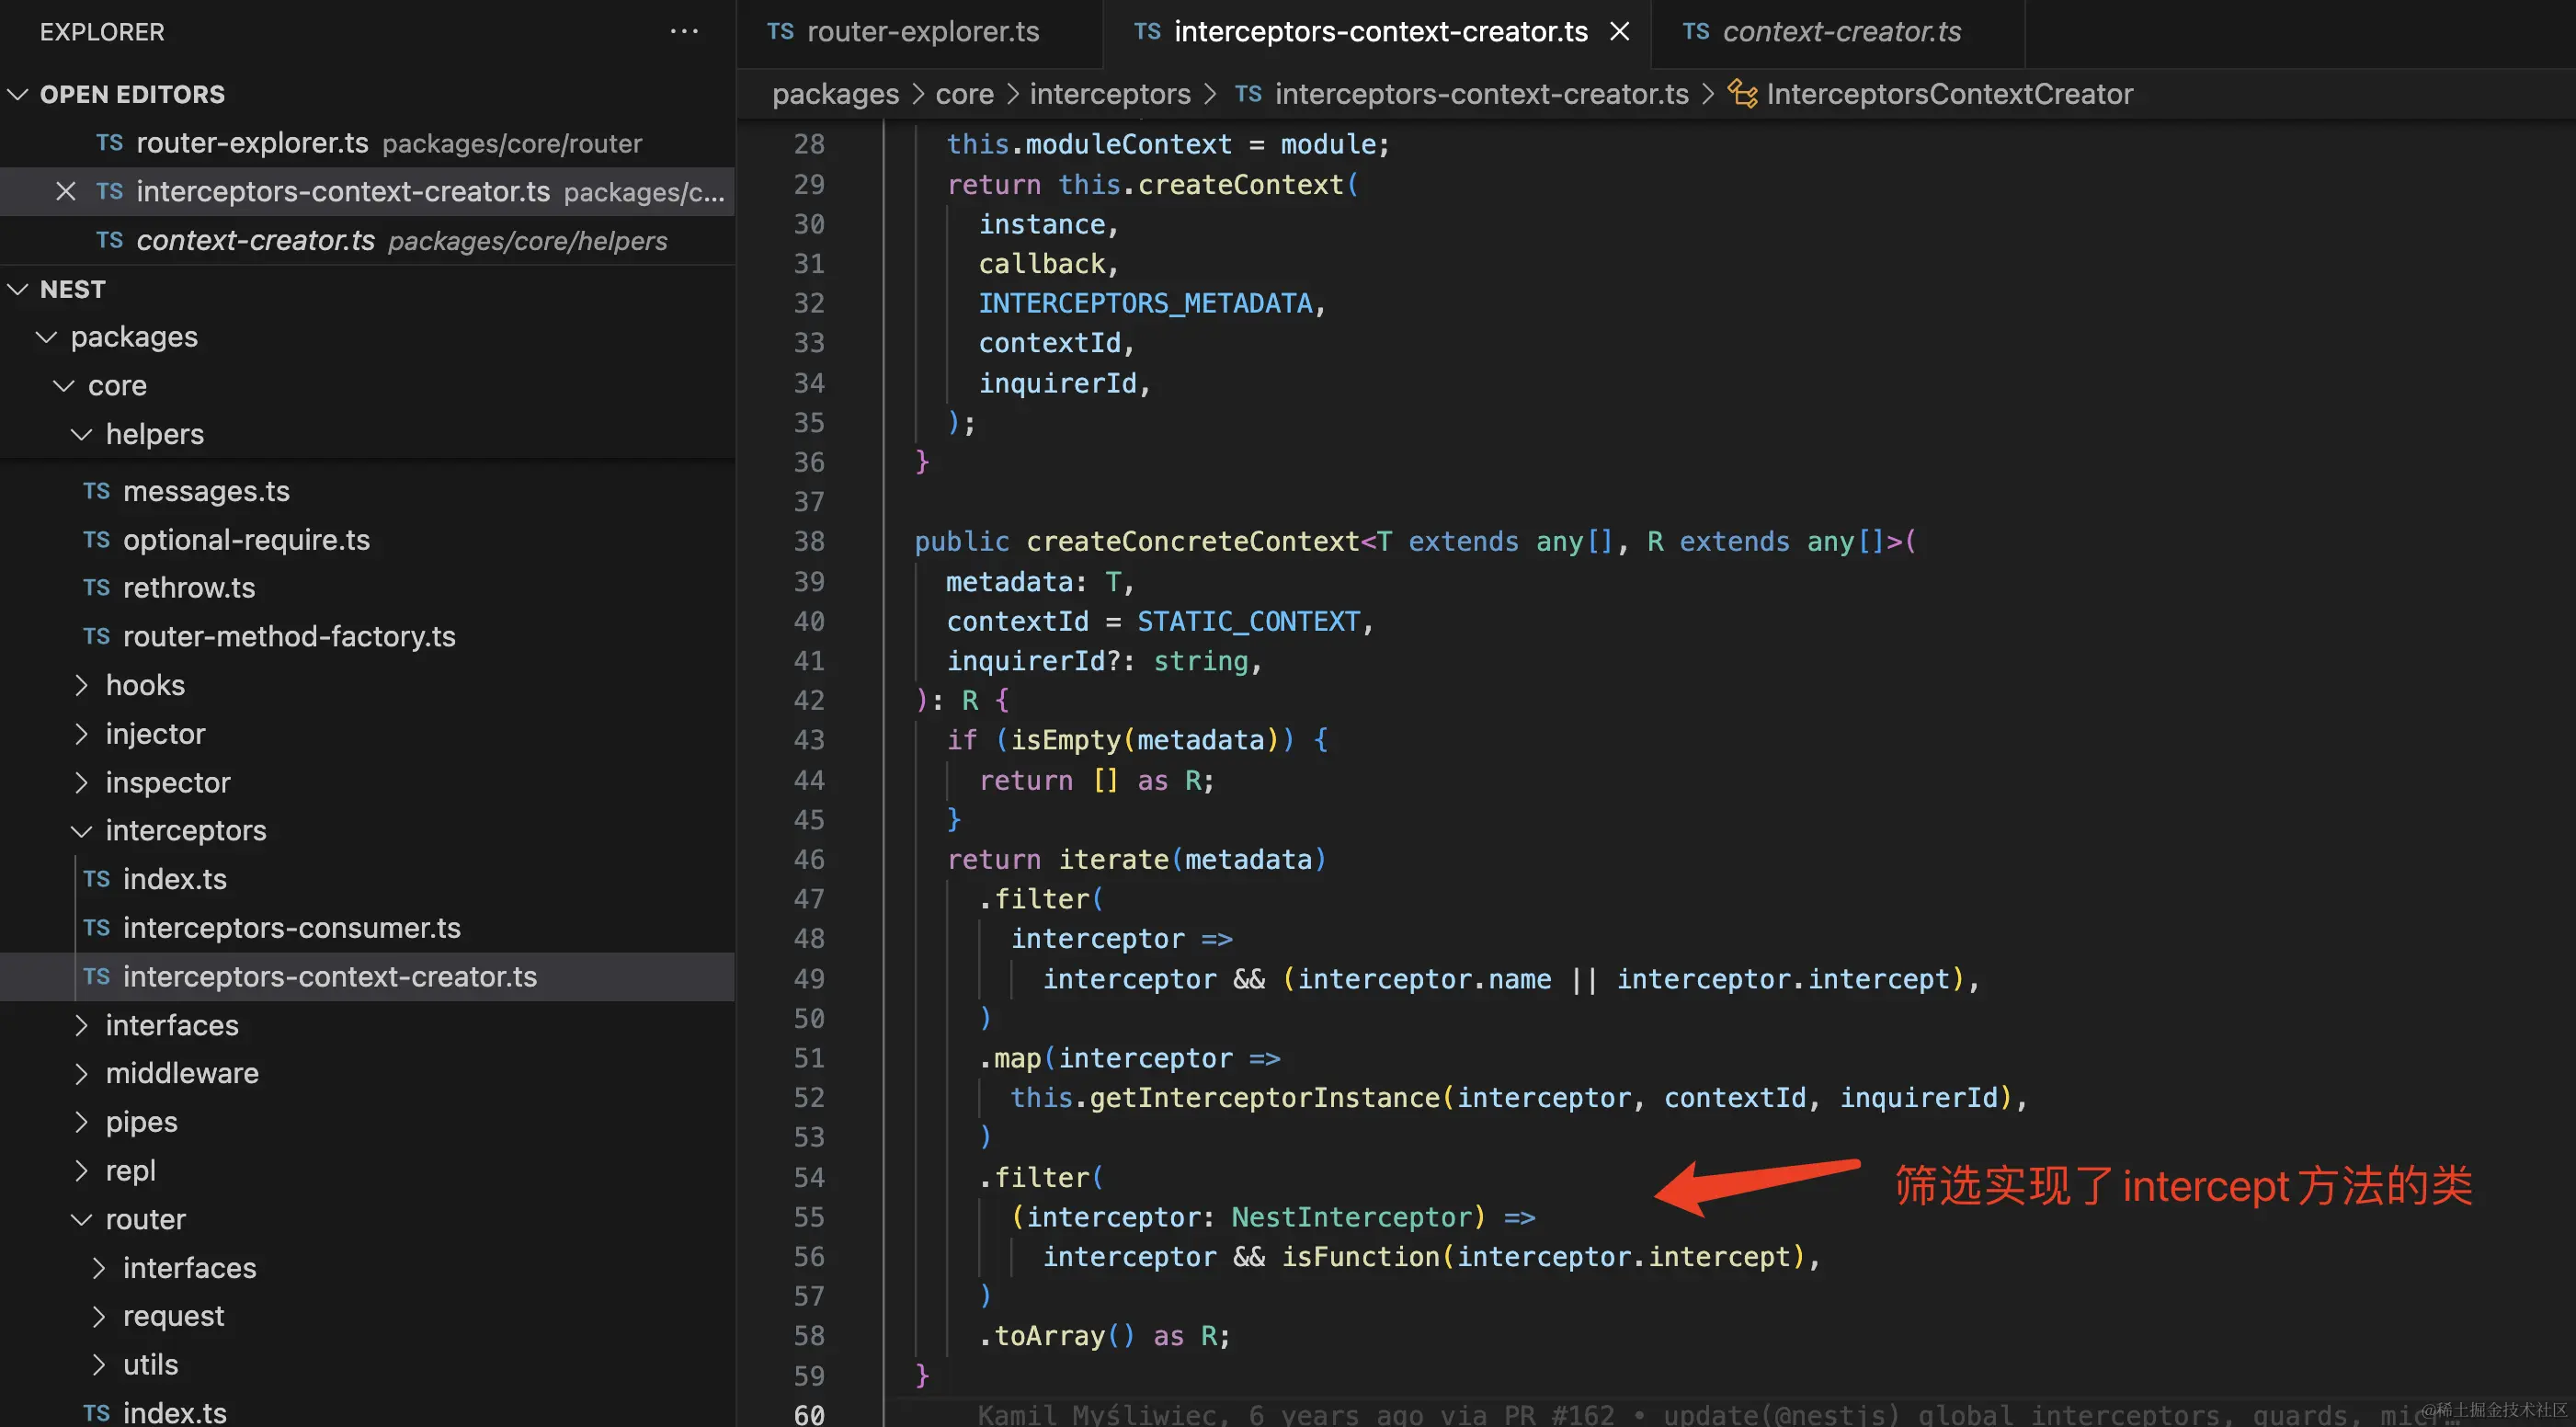Expand the middleware folder
Screen dimensions: 2576x1427
click(x=82, y=1073)
